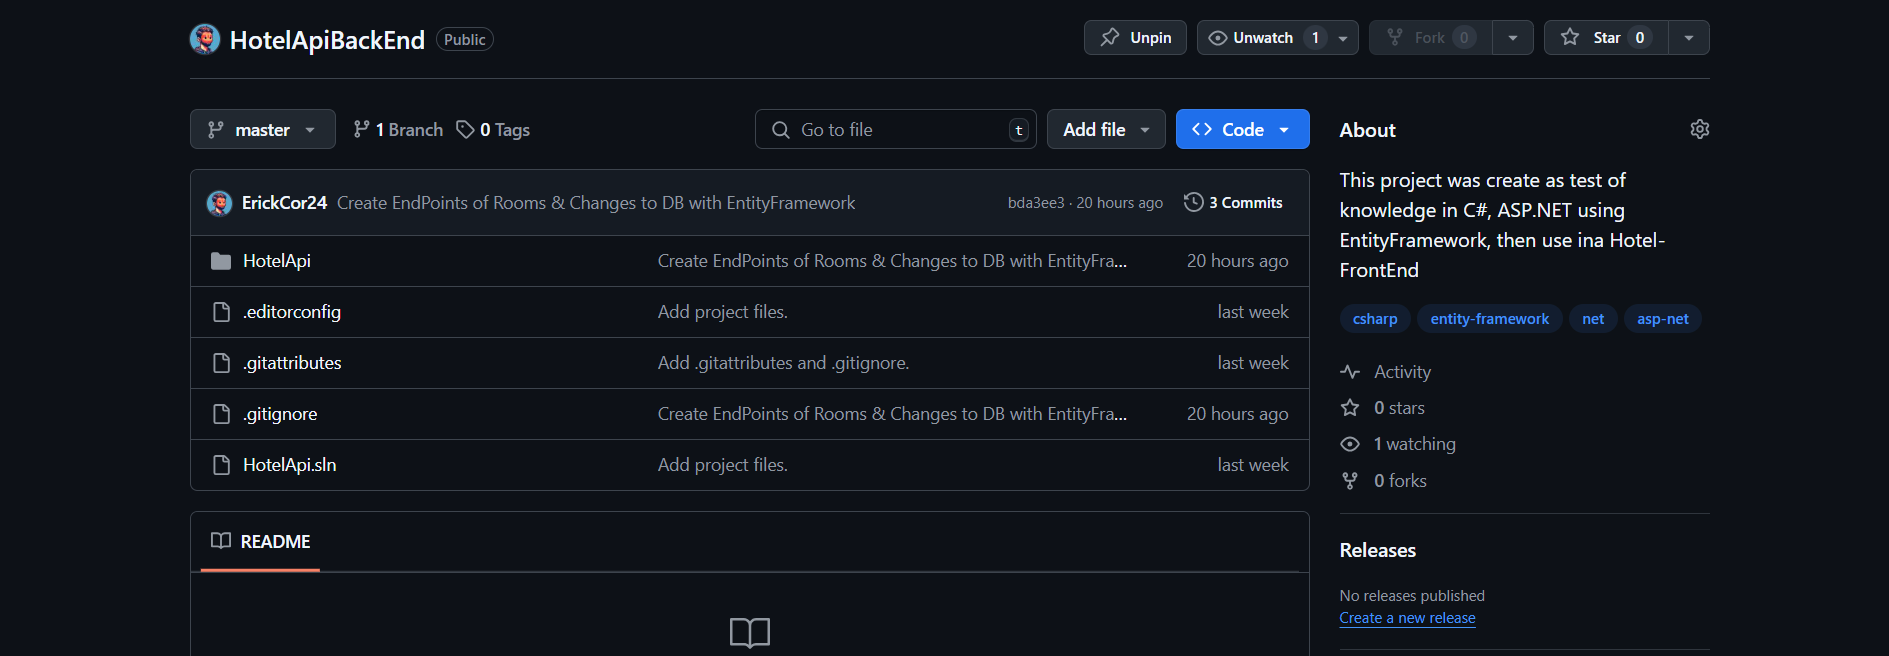
Task: Open the latest commit message in header row
Action: (596, 203)
